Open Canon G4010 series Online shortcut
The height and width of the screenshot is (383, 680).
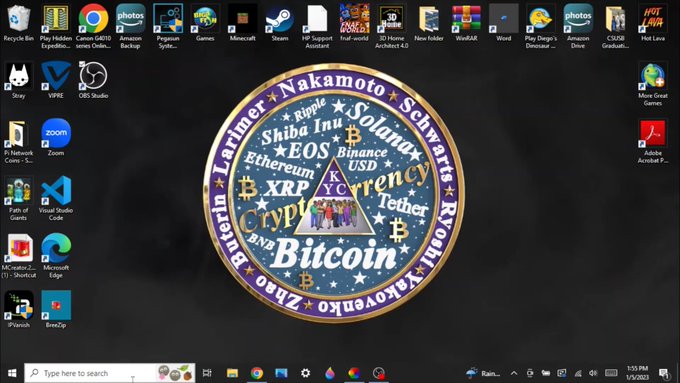(x=93, y=26)
